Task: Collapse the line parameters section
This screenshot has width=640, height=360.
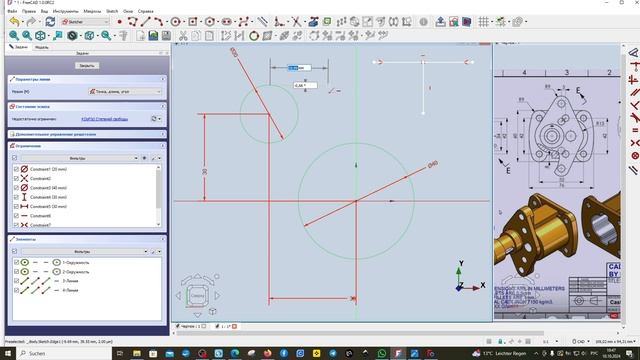Action: [163, 79]
